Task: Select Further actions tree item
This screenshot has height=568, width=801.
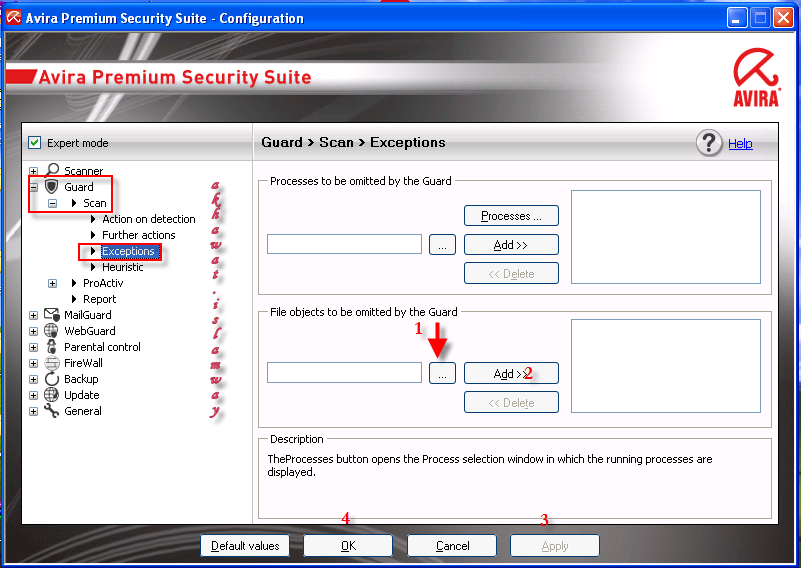Action: pyautogui.click(x=138, y=235)
